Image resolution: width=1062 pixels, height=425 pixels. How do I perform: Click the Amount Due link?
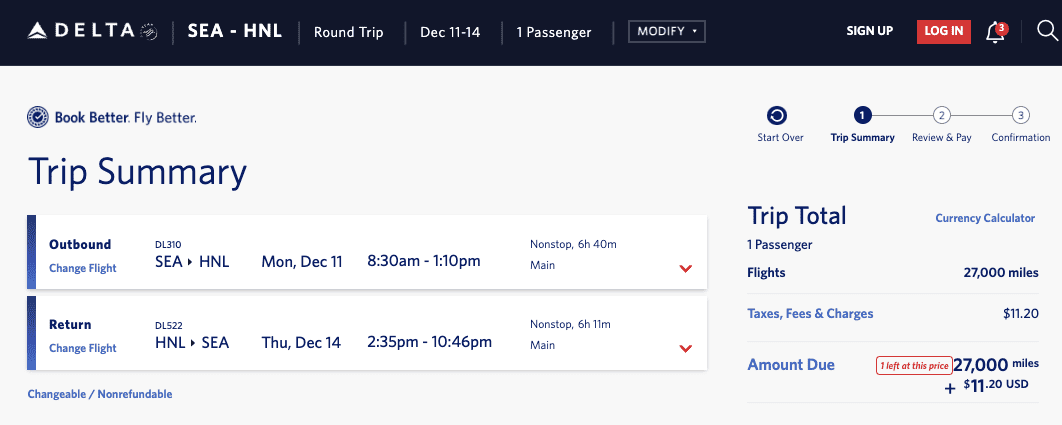pos(791,365)
